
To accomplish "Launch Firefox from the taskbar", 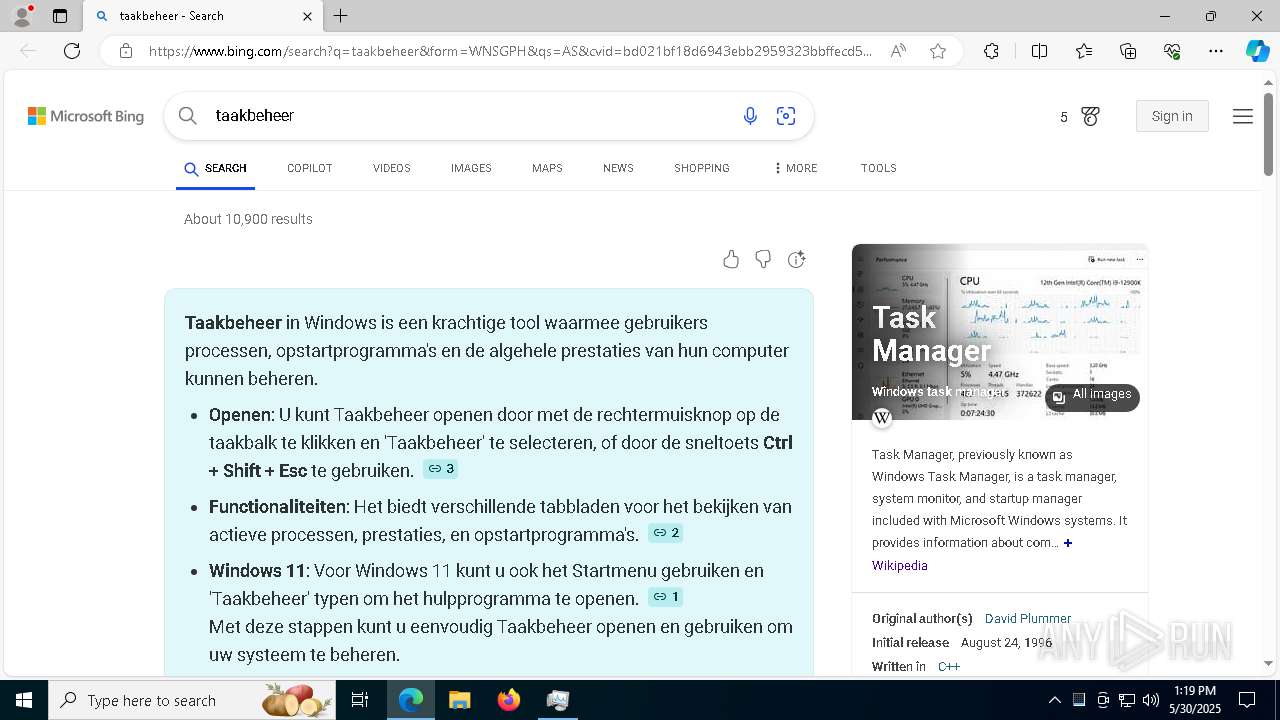I will 509,700.
